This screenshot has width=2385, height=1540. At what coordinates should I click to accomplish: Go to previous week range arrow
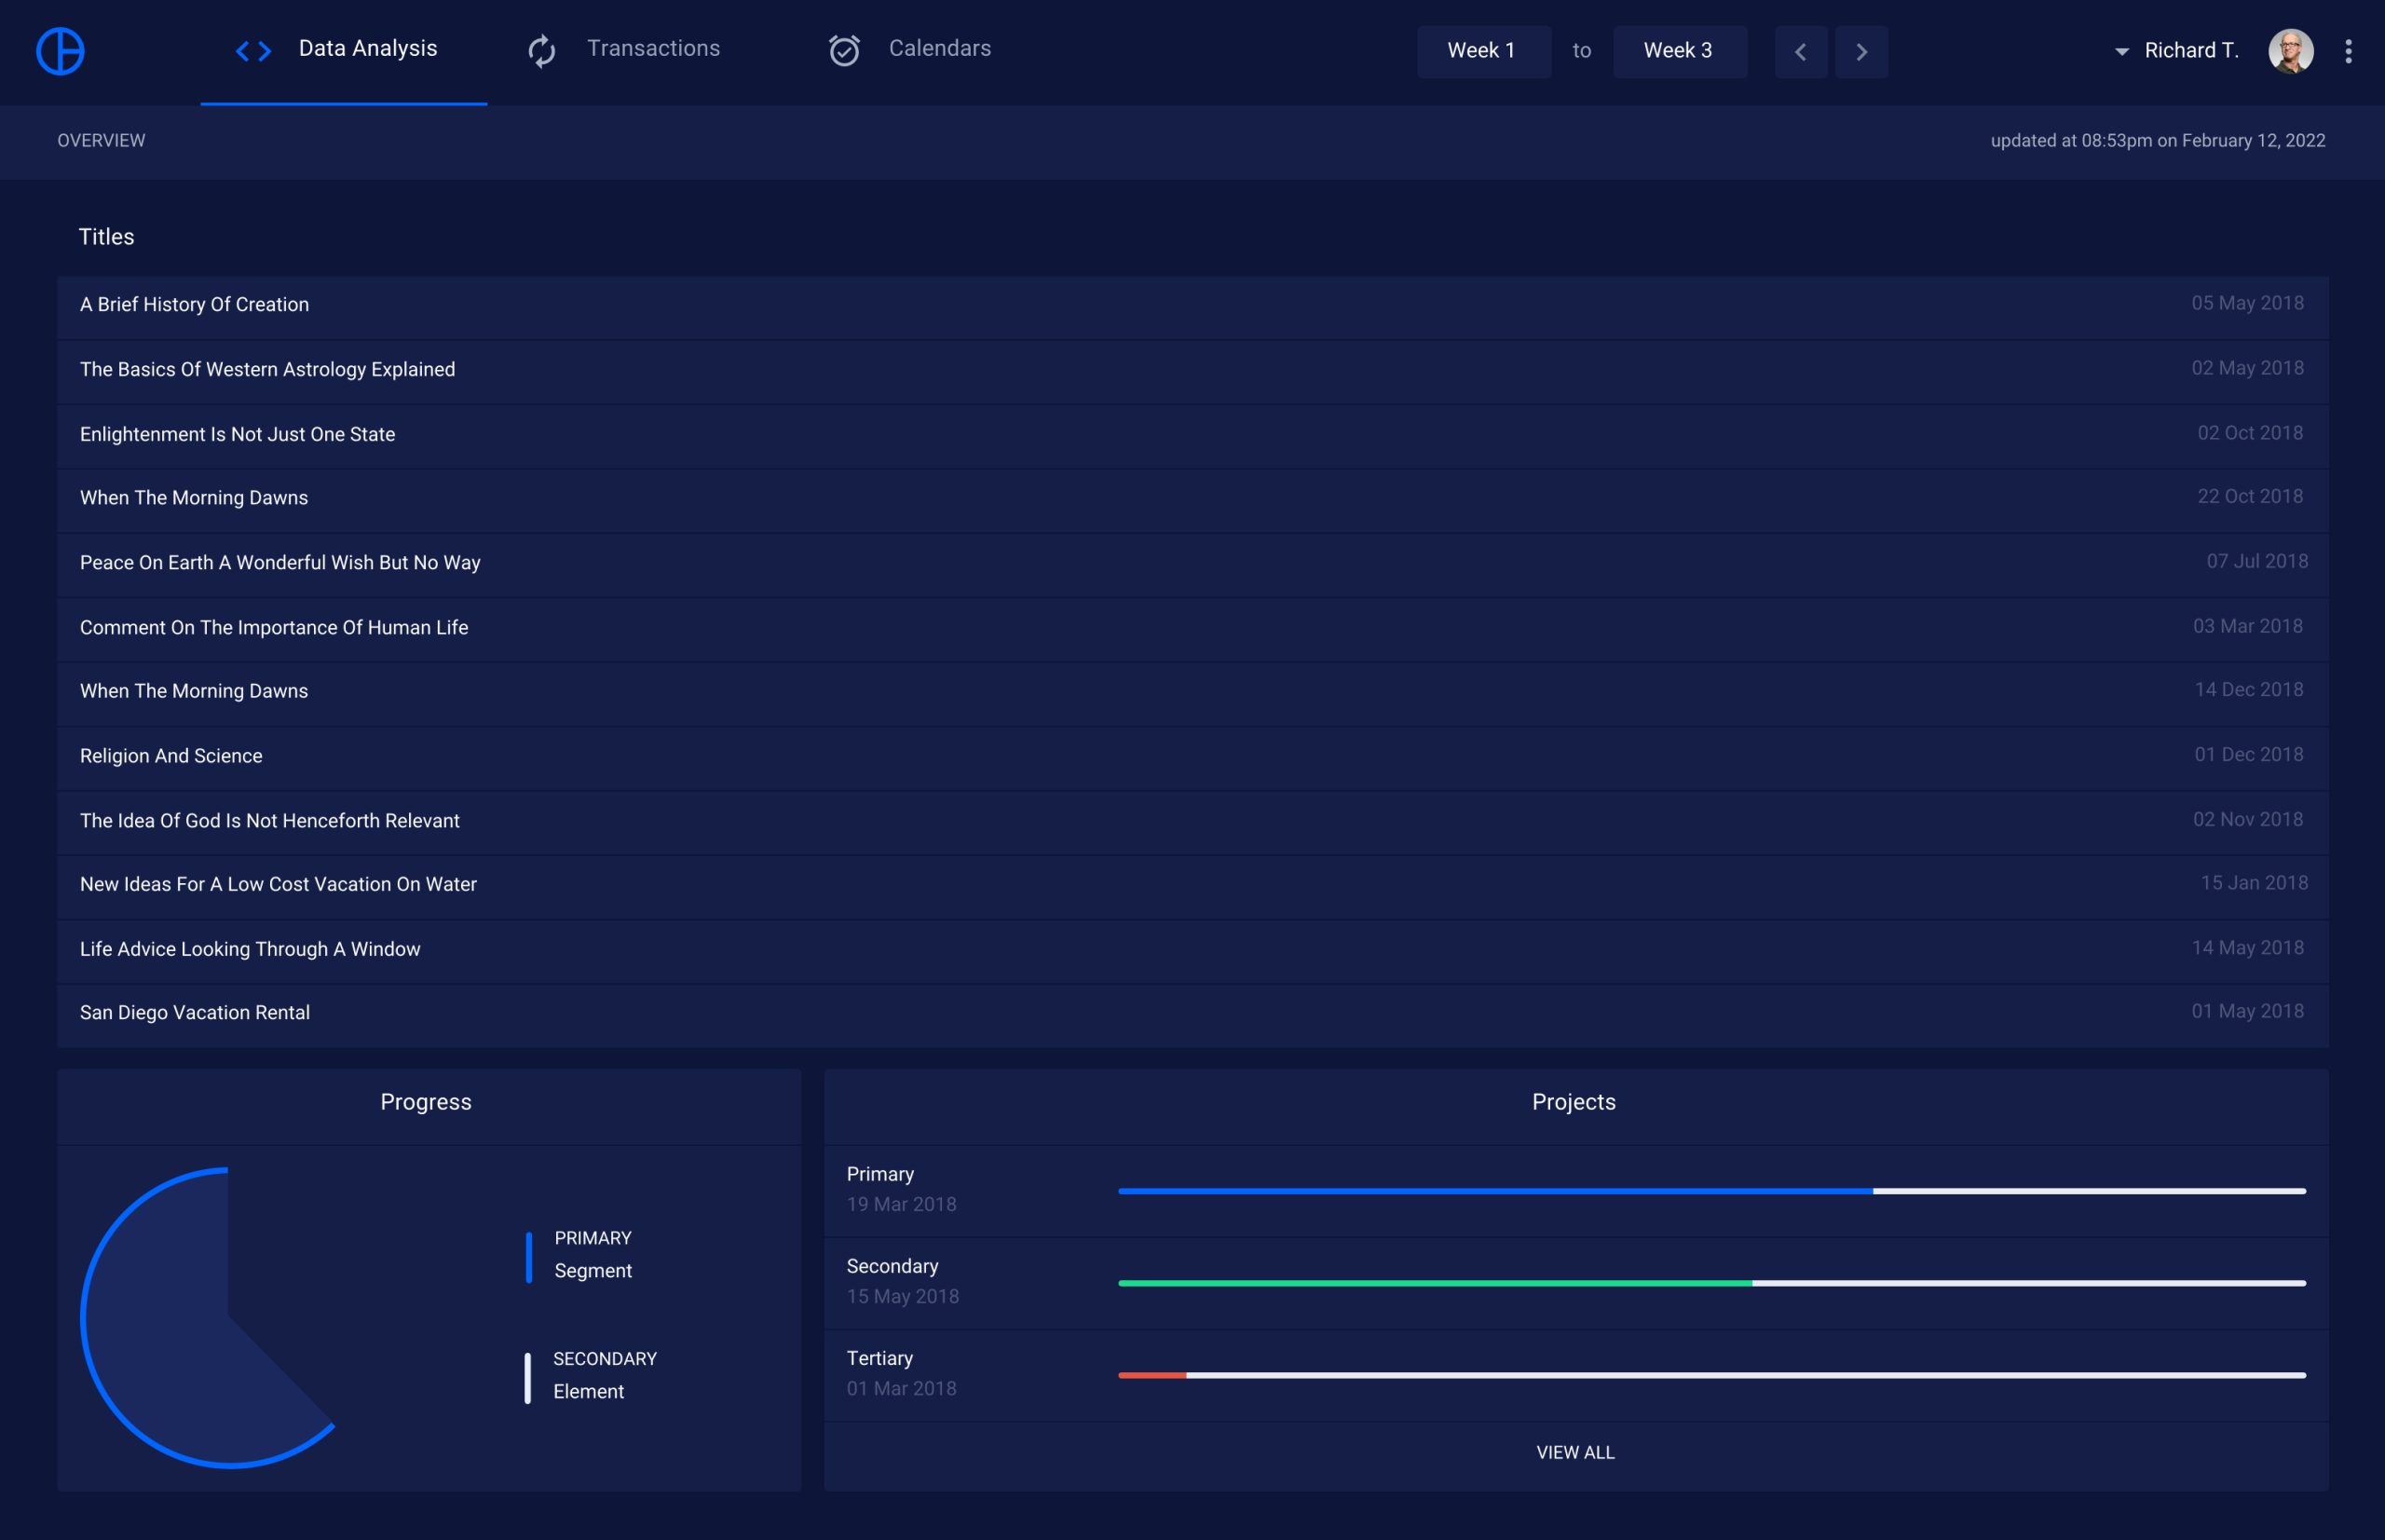pyautogui.click(x=1800, y=51)
